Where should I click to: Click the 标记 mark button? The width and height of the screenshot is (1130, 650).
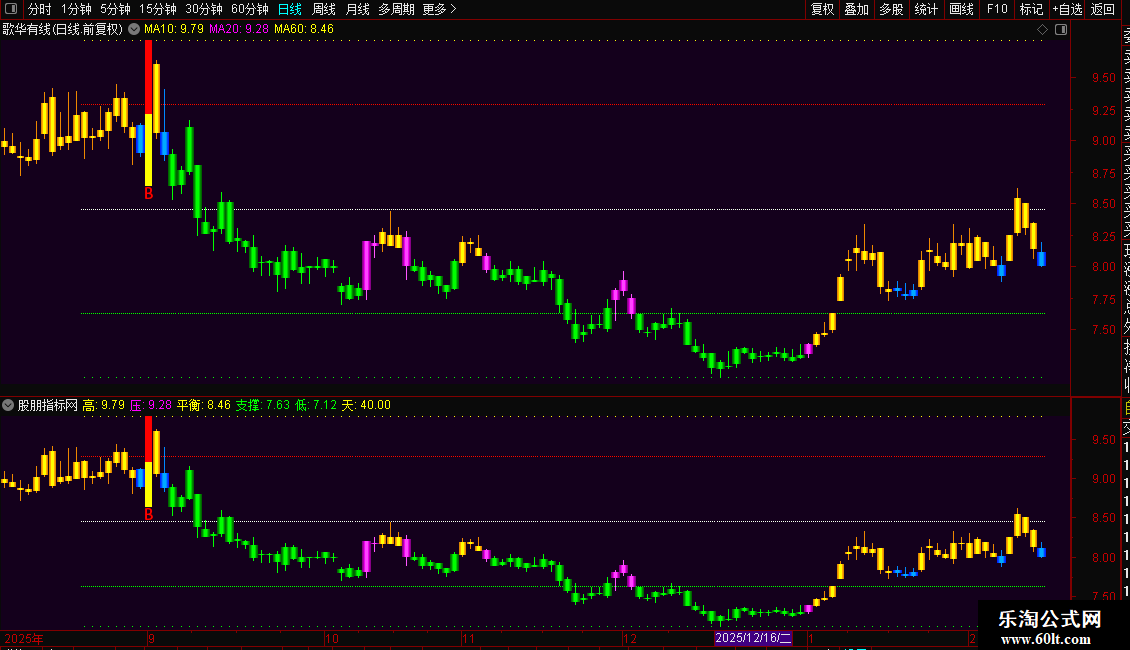click(1031, 9)
